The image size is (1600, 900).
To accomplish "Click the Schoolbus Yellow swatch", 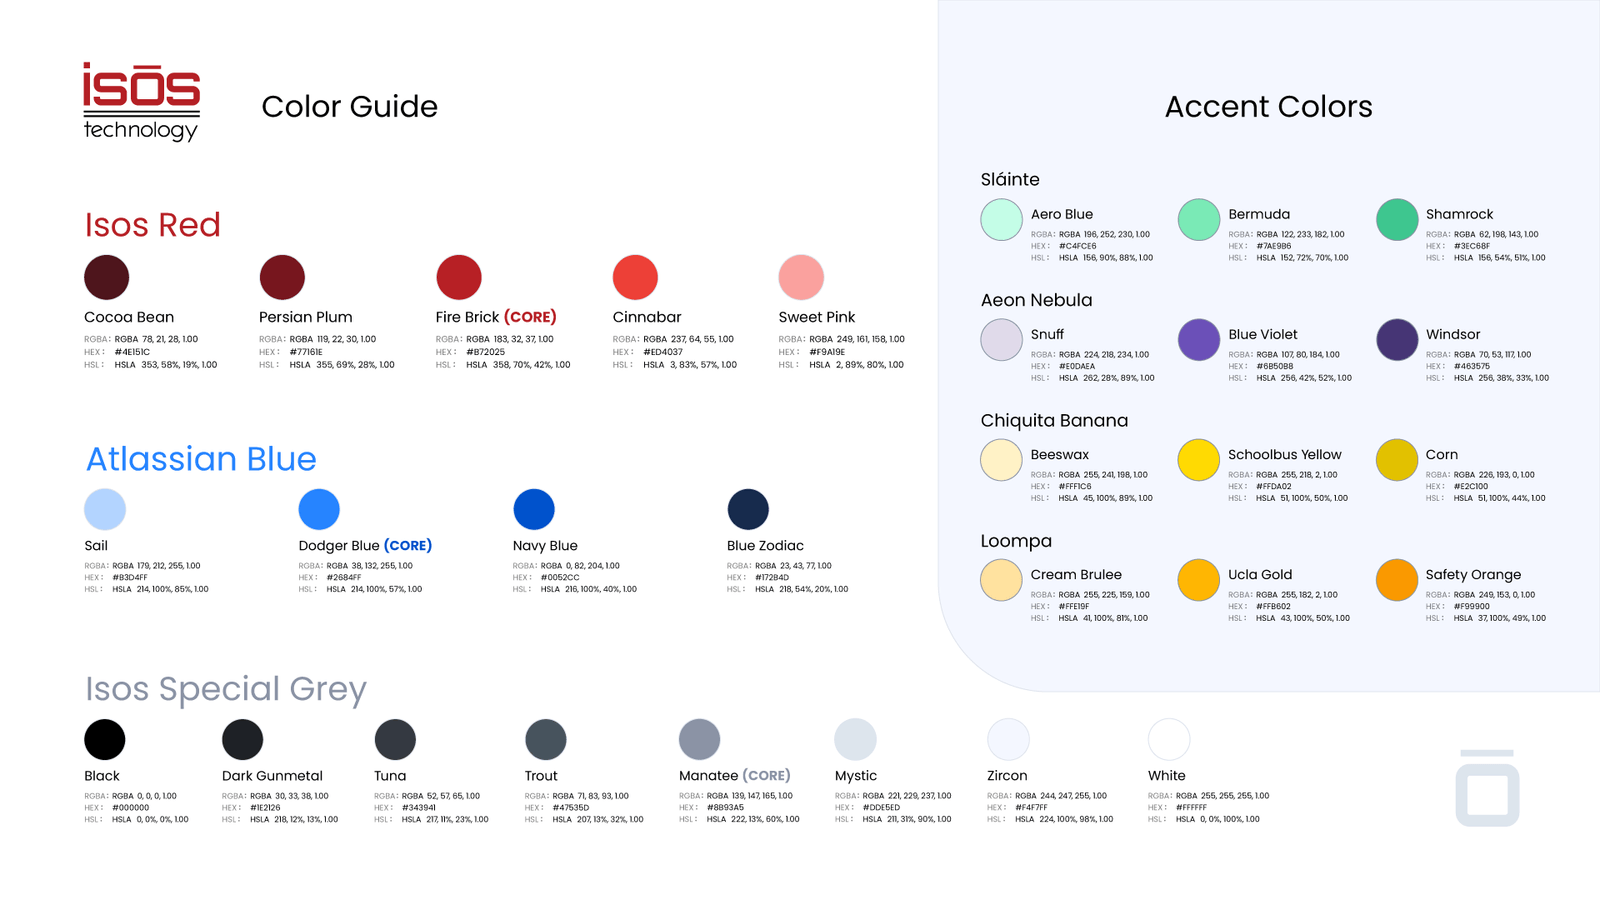I will point(1199,460).
